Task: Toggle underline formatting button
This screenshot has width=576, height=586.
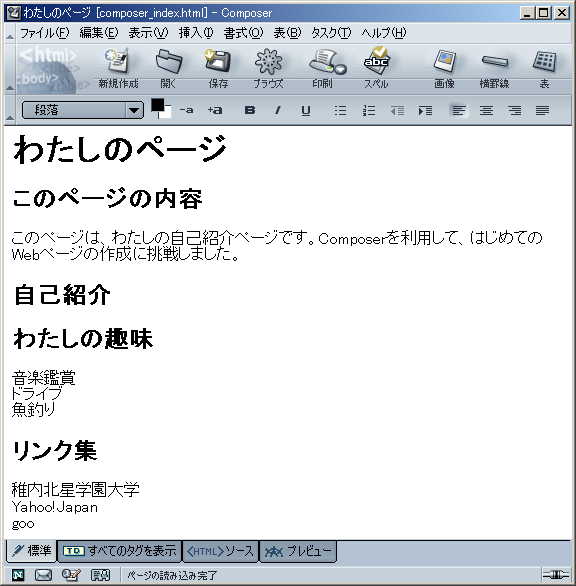Action: click(x=306, y=111)
